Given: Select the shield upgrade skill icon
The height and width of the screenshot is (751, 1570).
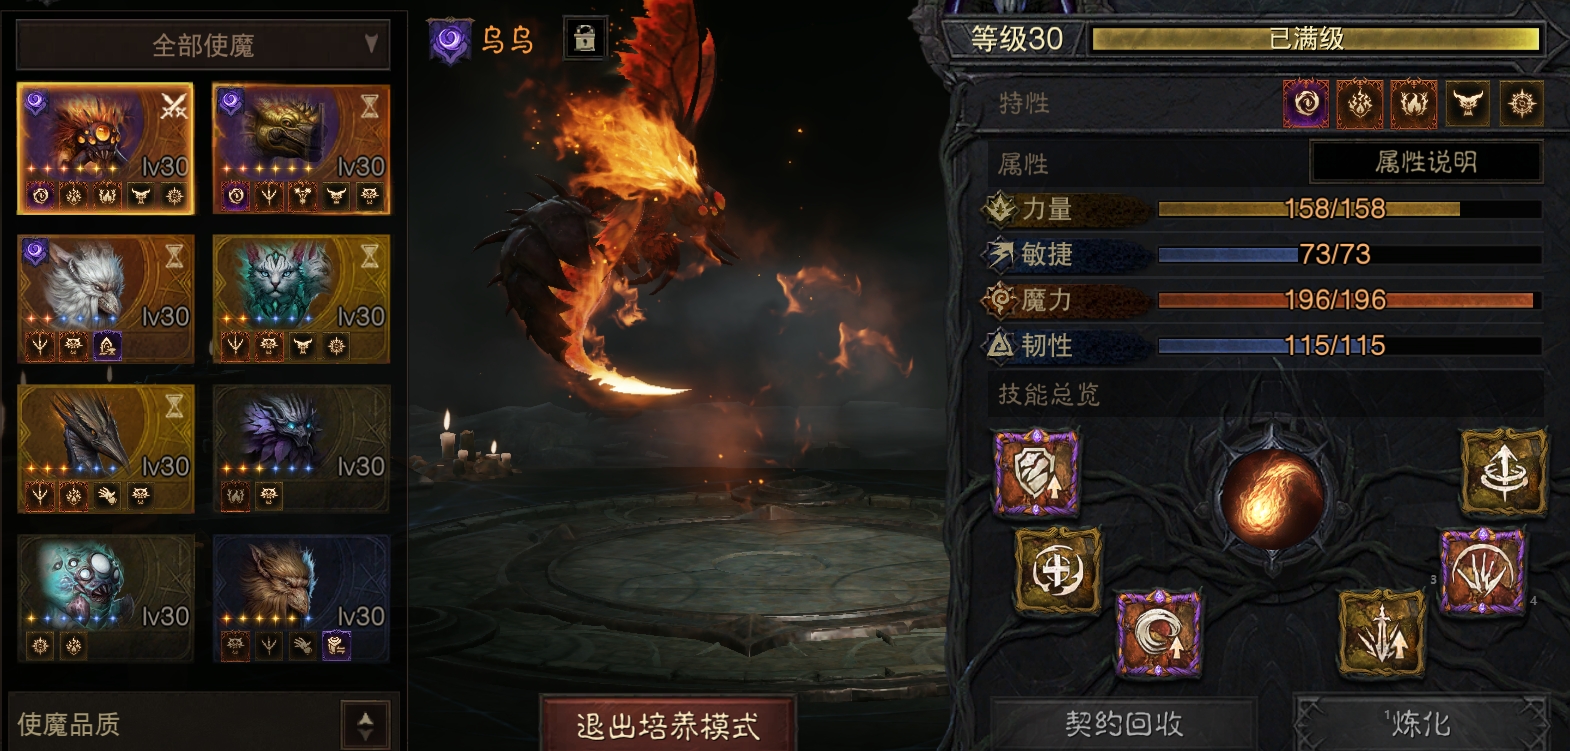Looking at the screenshot, I should [x=1037, y=472].
